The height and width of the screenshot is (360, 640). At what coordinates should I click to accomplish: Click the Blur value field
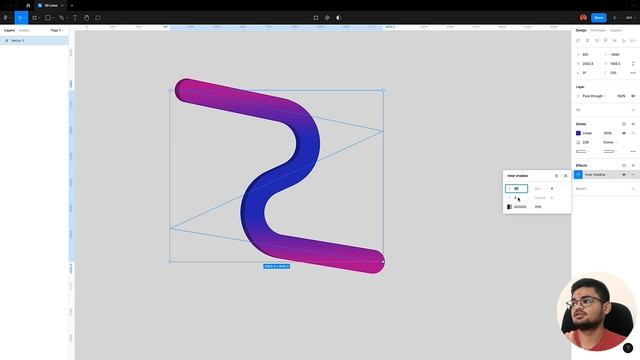click(x=552, y=189)
